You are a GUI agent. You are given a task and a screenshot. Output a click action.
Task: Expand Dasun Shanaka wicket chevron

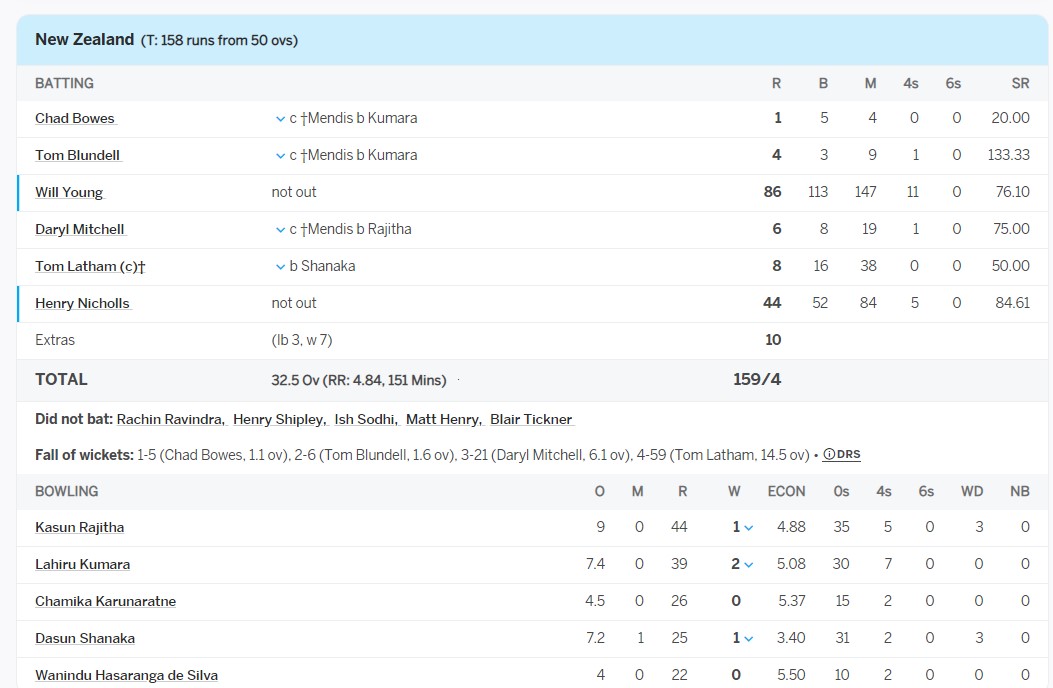tap(749, 639)
